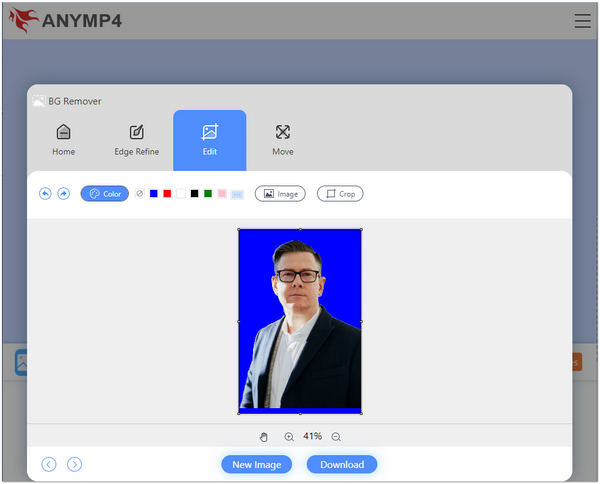The image size is (600, 484).
Task: Switch to the Home tab
Action: [x=63, y=140]
